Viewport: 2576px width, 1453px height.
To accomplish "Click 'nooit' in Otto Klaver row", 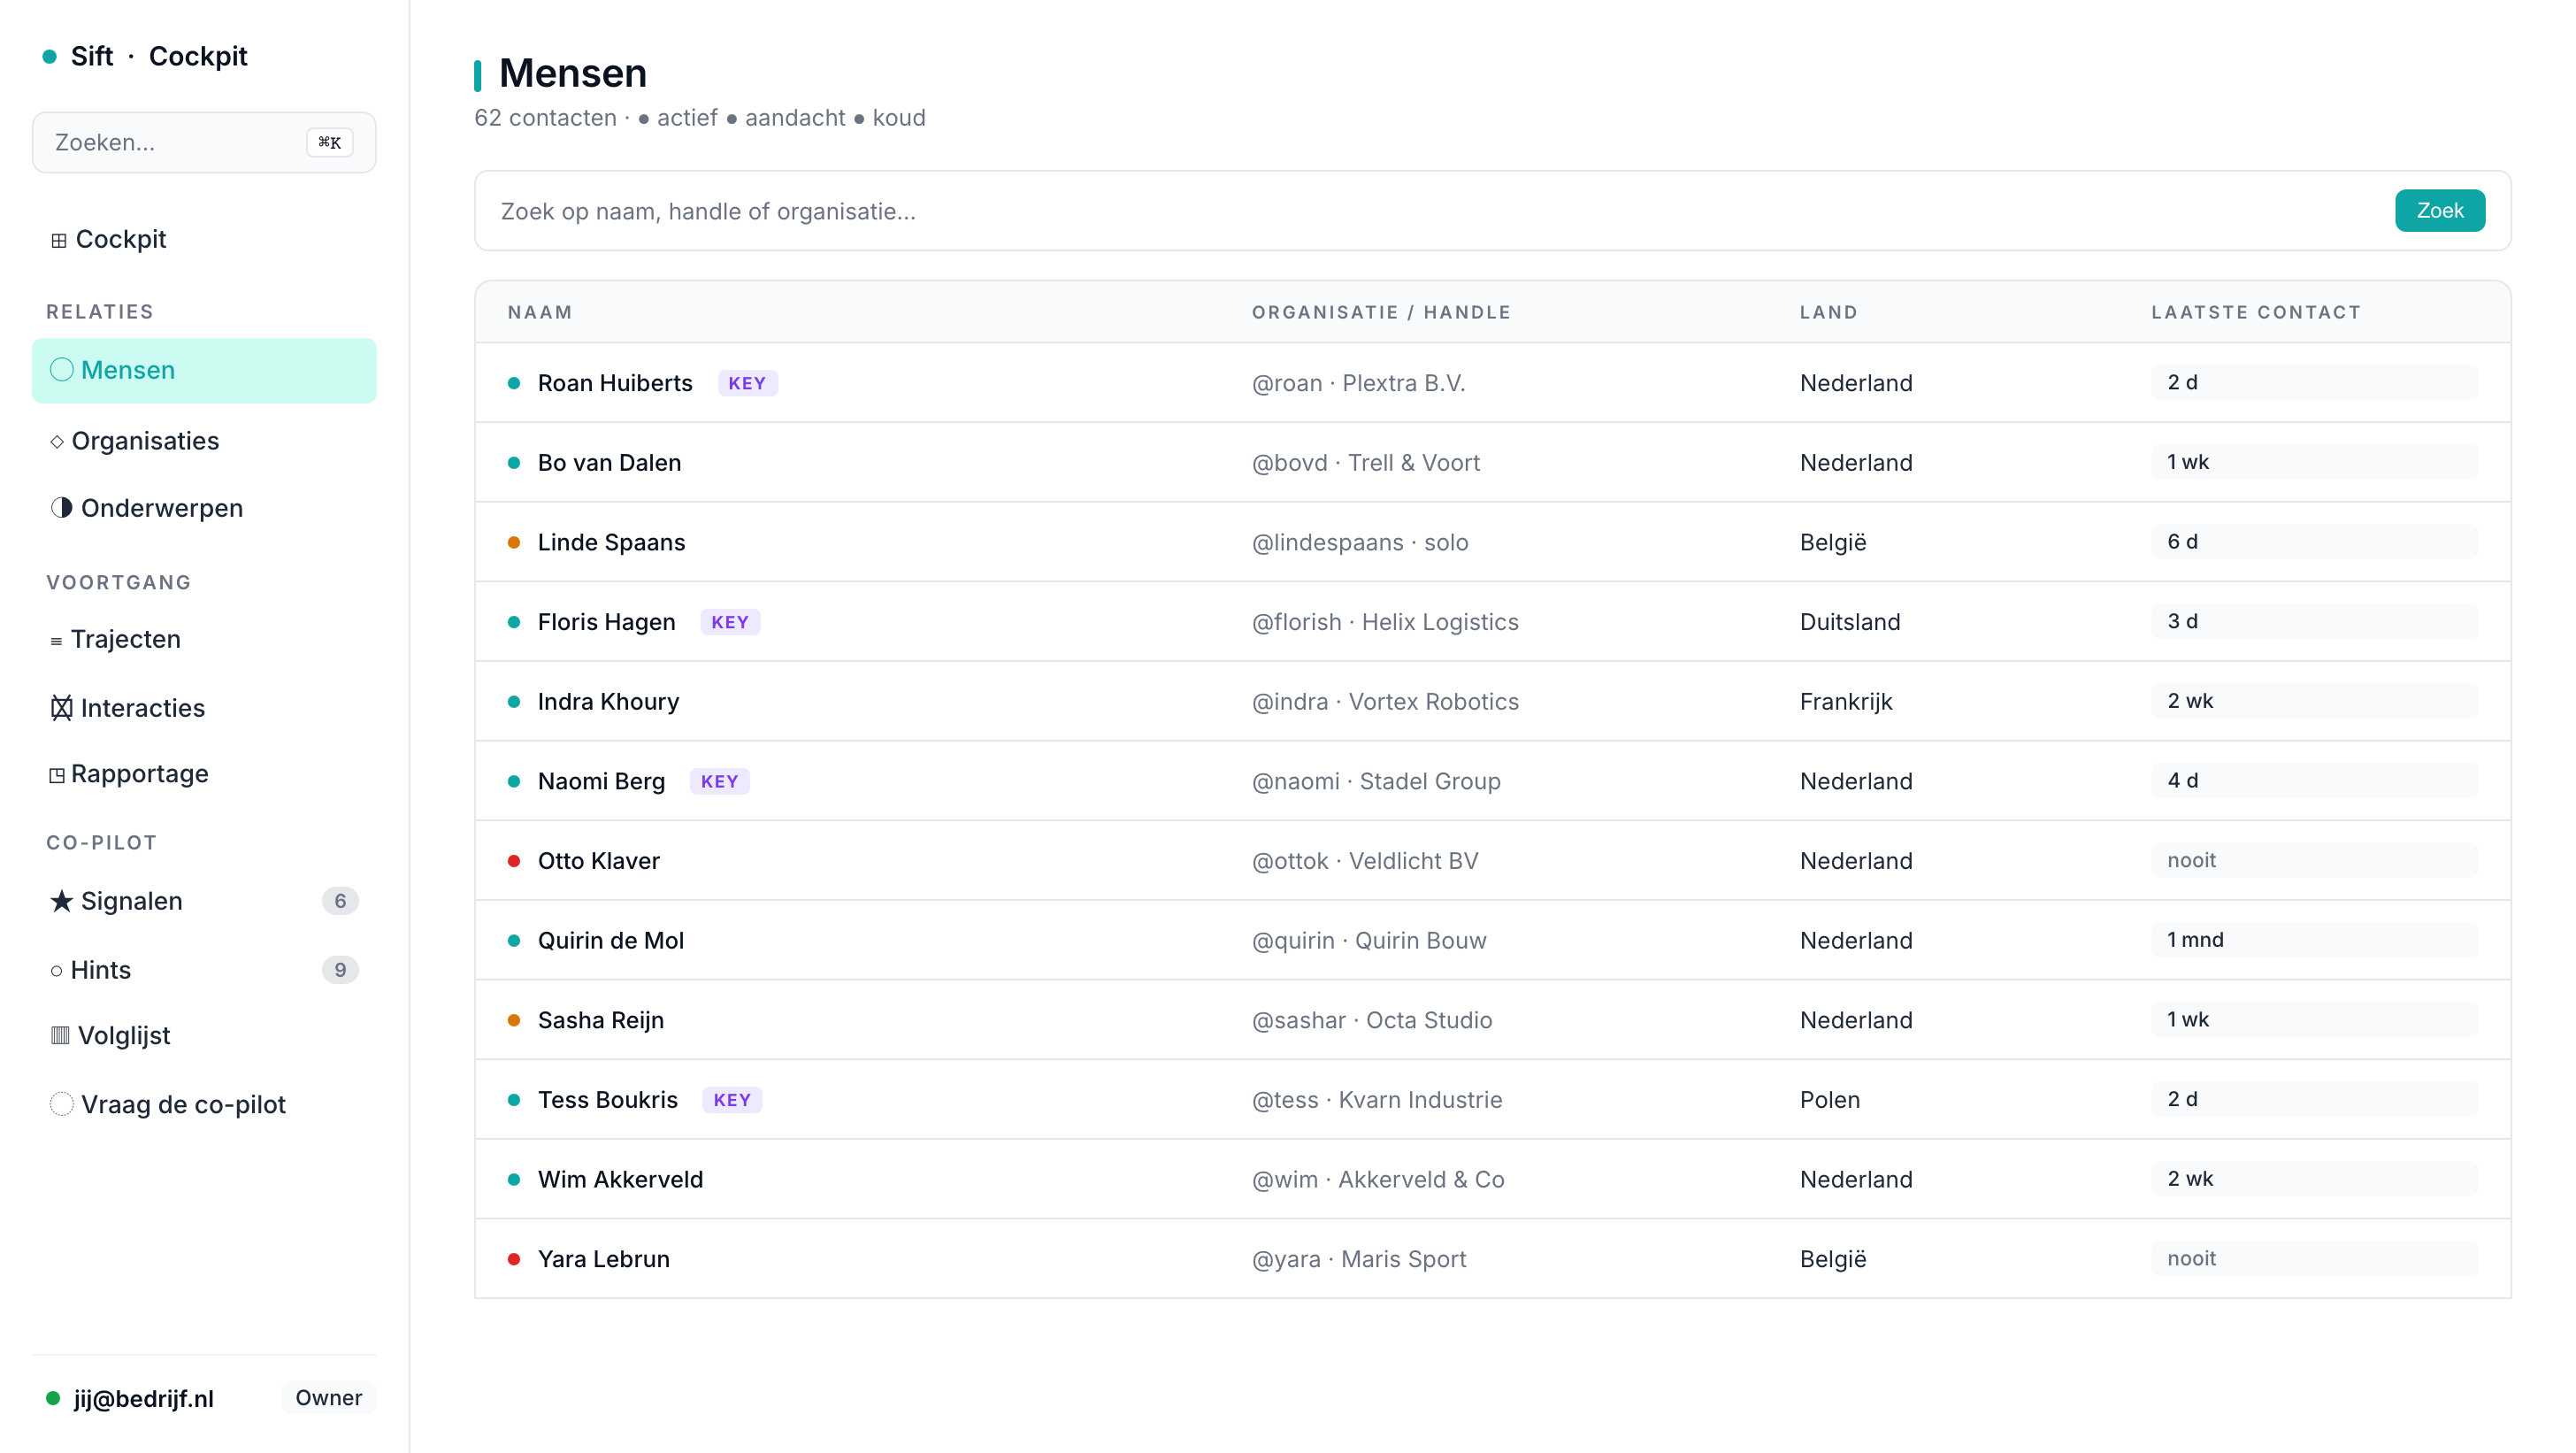I will coord(2314,860).
